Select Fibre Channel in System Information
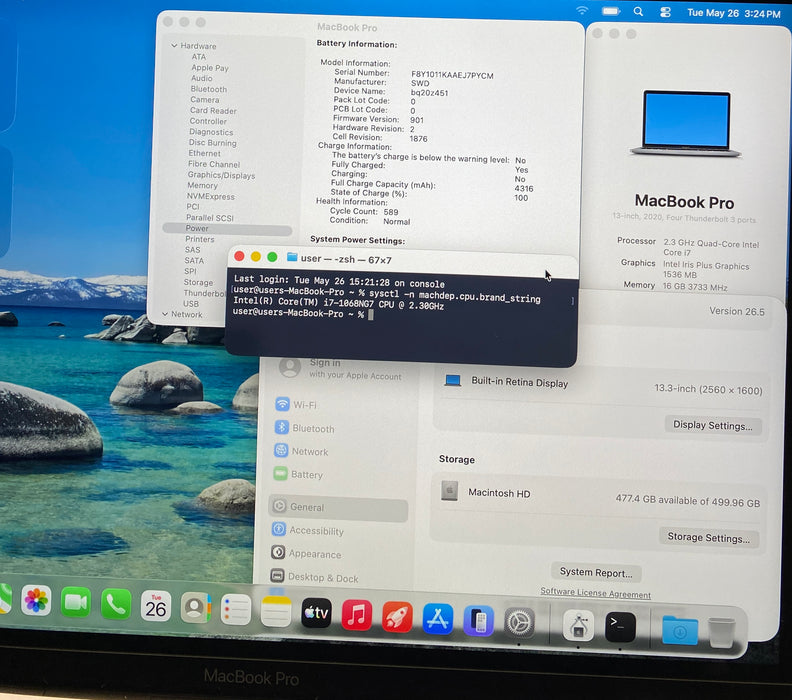The image size is (792, 700). pyautogui.click(x=214, y=164)
